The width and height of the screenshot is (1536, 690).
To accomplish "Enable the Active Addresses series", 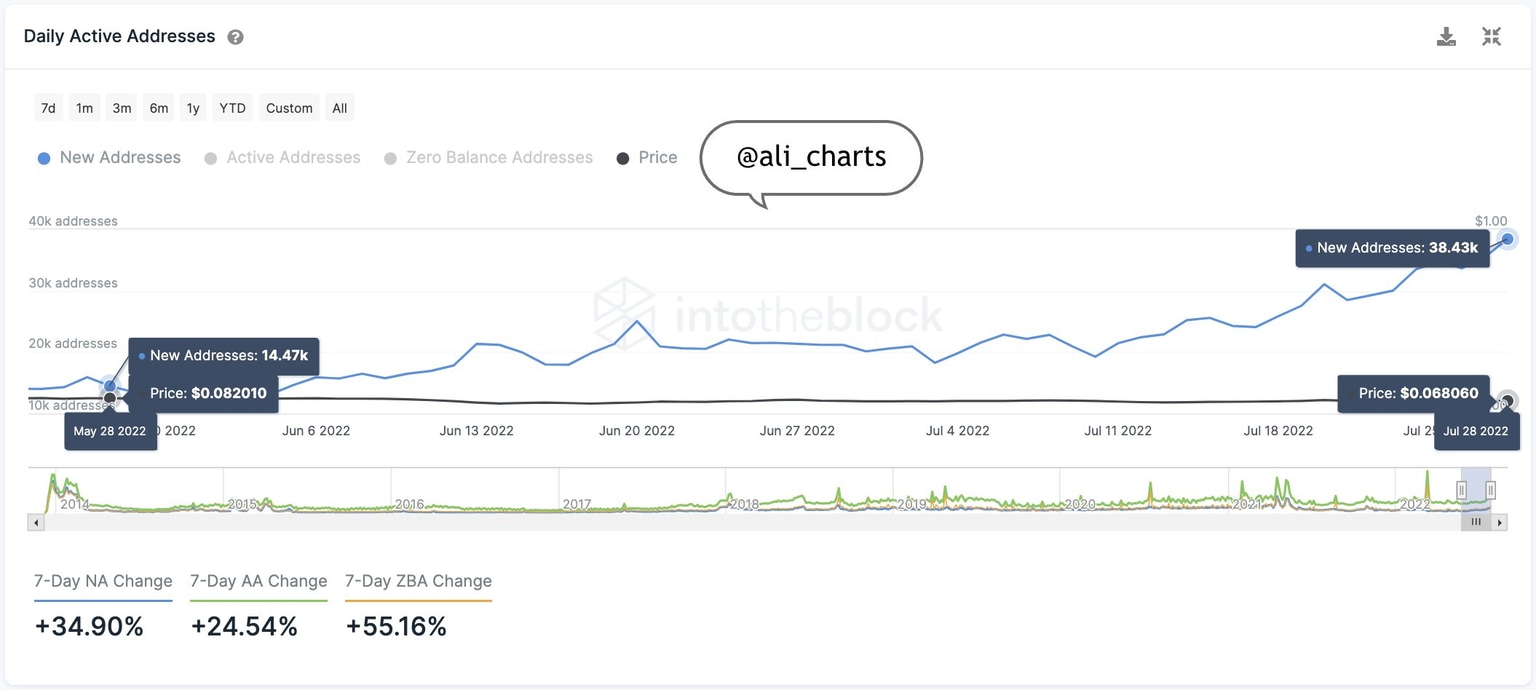I will point(282,158).
